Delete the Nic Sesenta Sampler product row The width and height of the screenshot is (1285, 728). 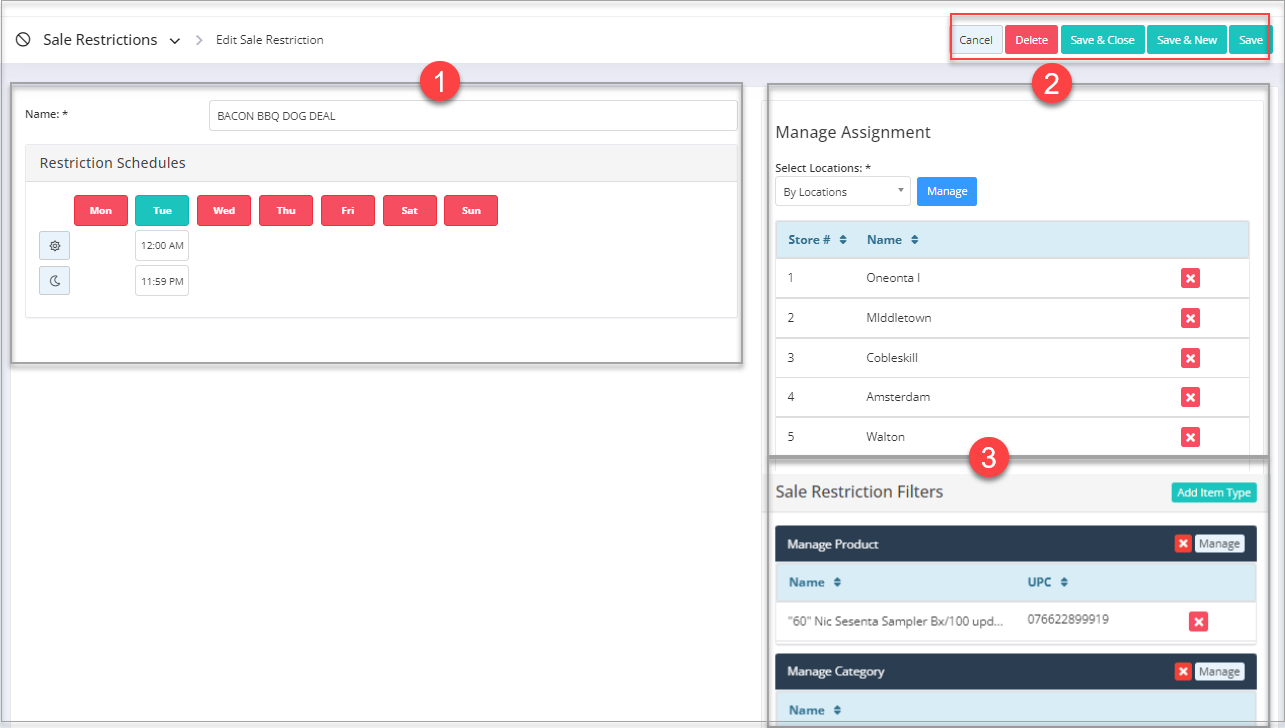(x=1198, y=622)
